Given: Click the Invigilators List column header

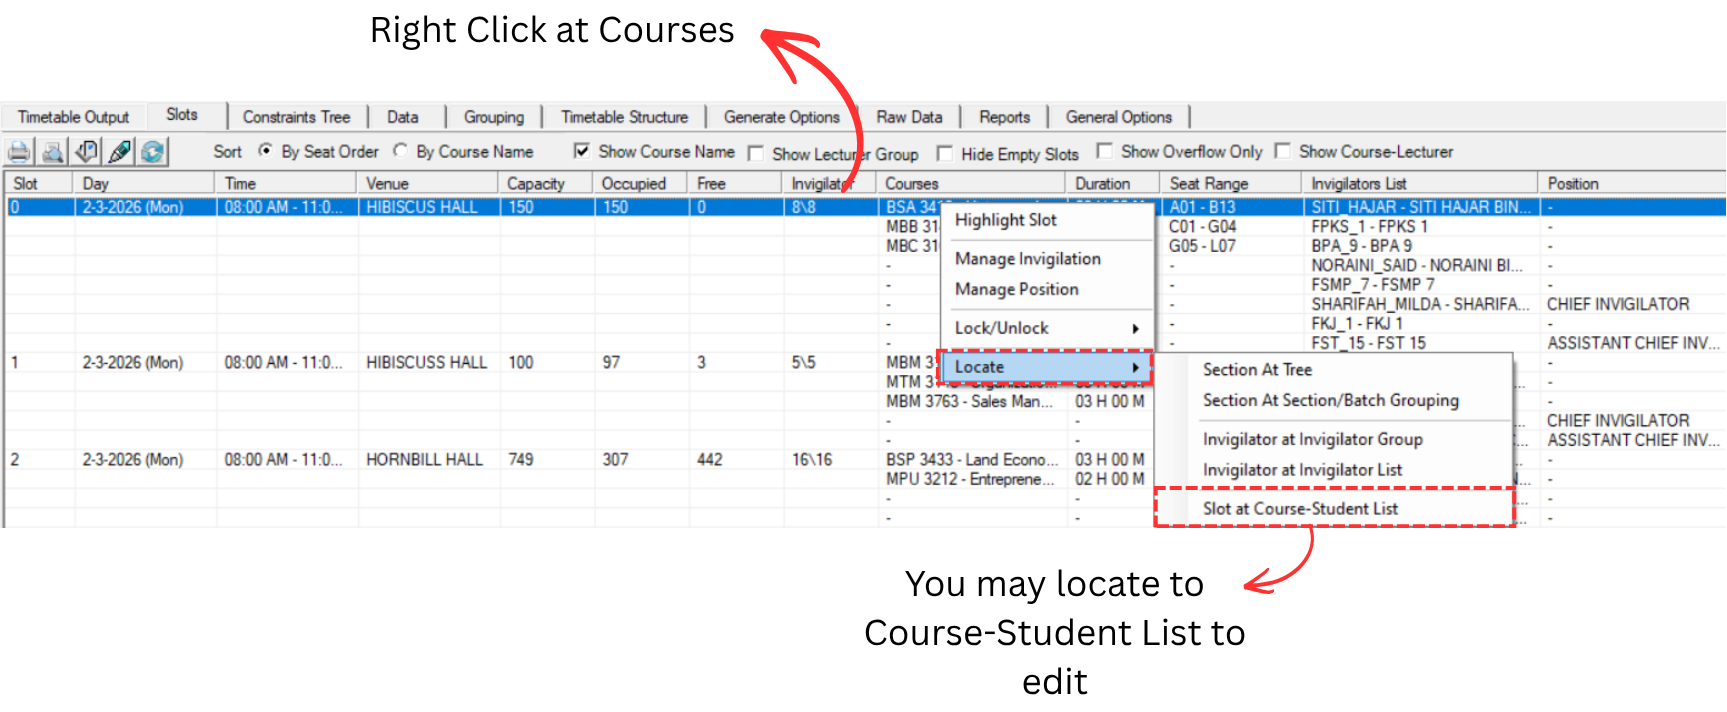Looking at the screenshot, I should [1421, 184].
